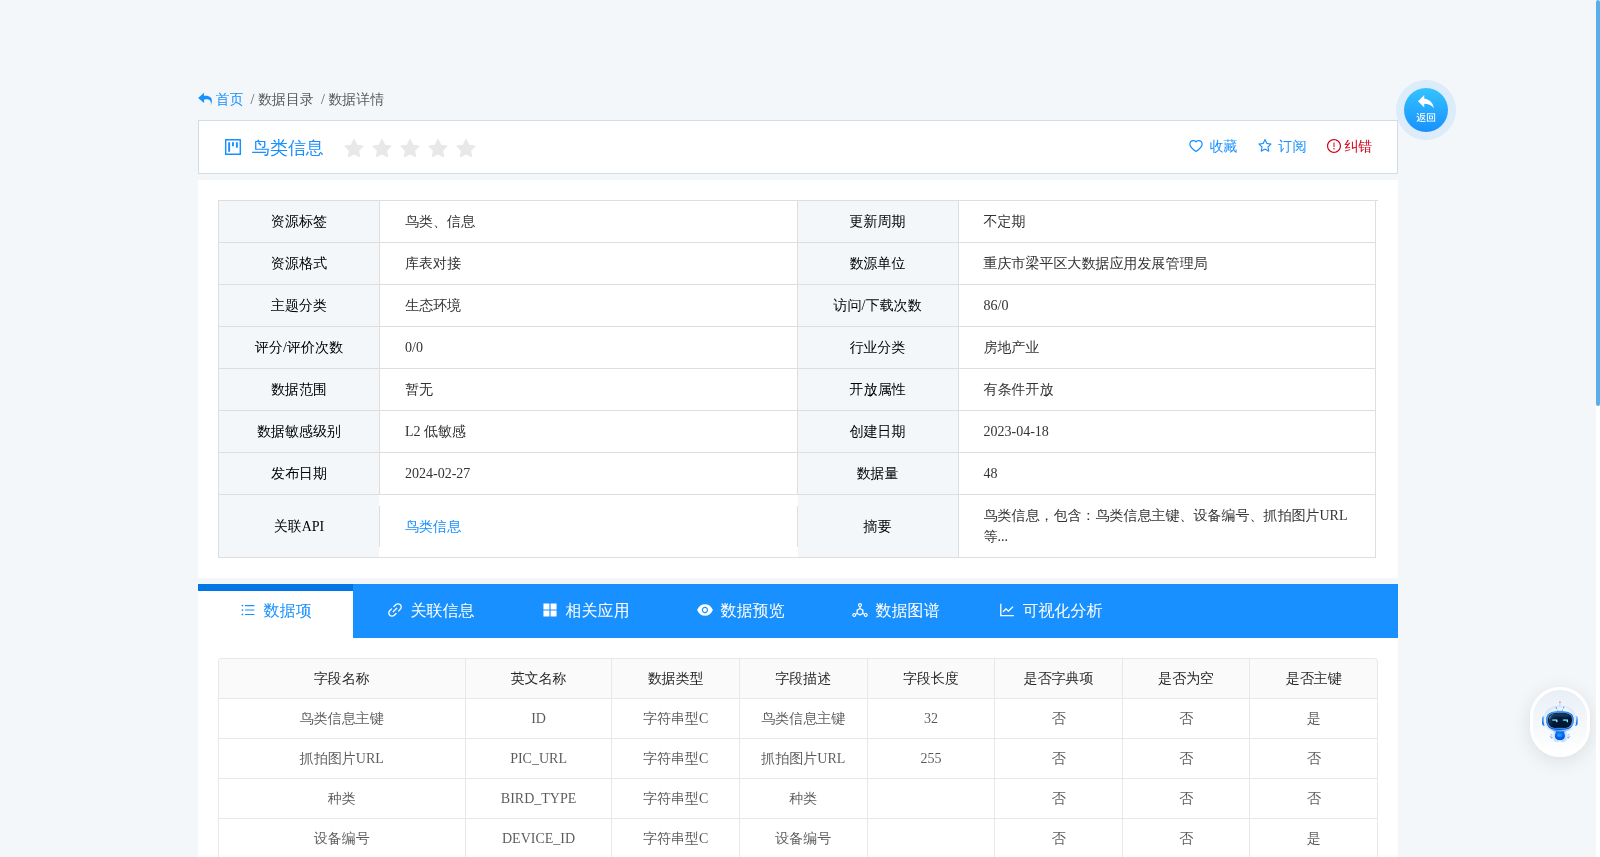Image resolution: width=1600 pixels, height=857 pixels.
Task: Click the star icon for 订阅
Action: point(1265,146)
